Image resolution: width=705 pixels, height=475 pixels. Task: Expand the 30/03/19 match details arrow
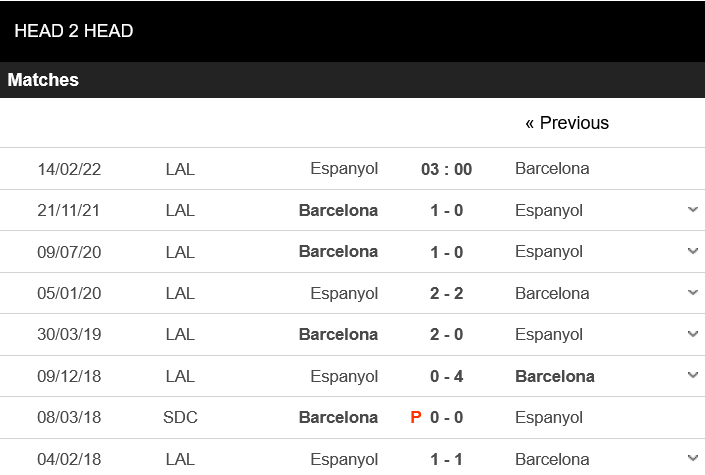pyautogui.click(x=693, y=334)
